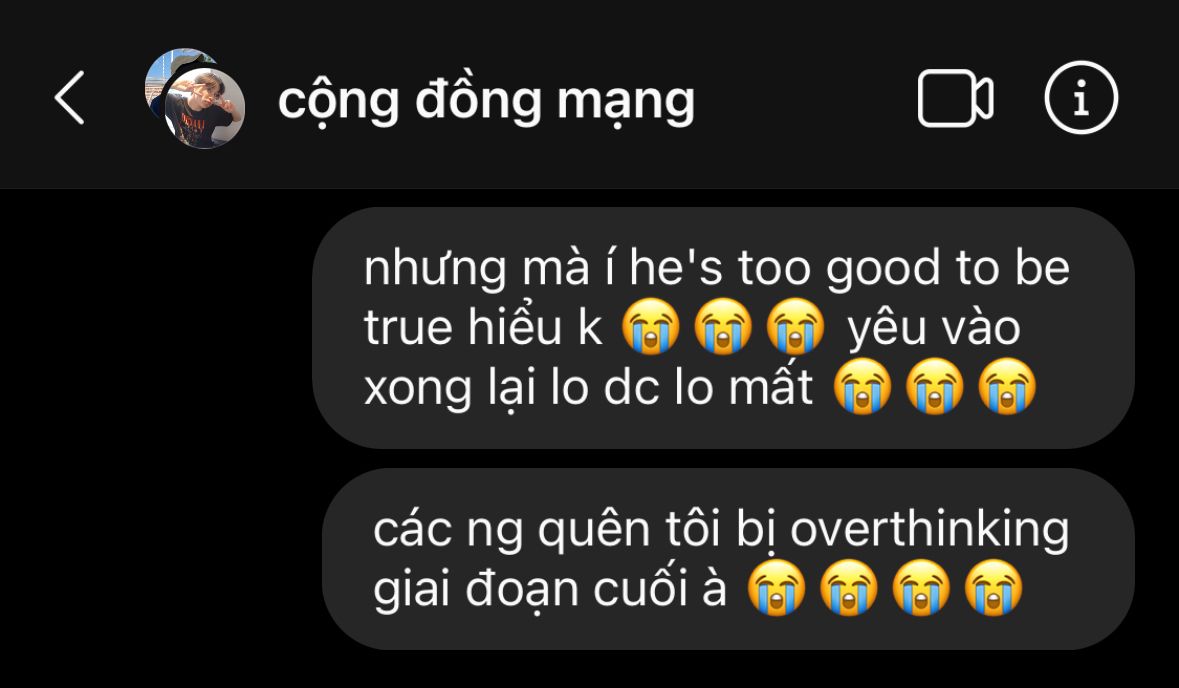The image size is (1179, 688).
Task: Tap the crying emoji right before "yêu vào"
Action: [795, 326]
